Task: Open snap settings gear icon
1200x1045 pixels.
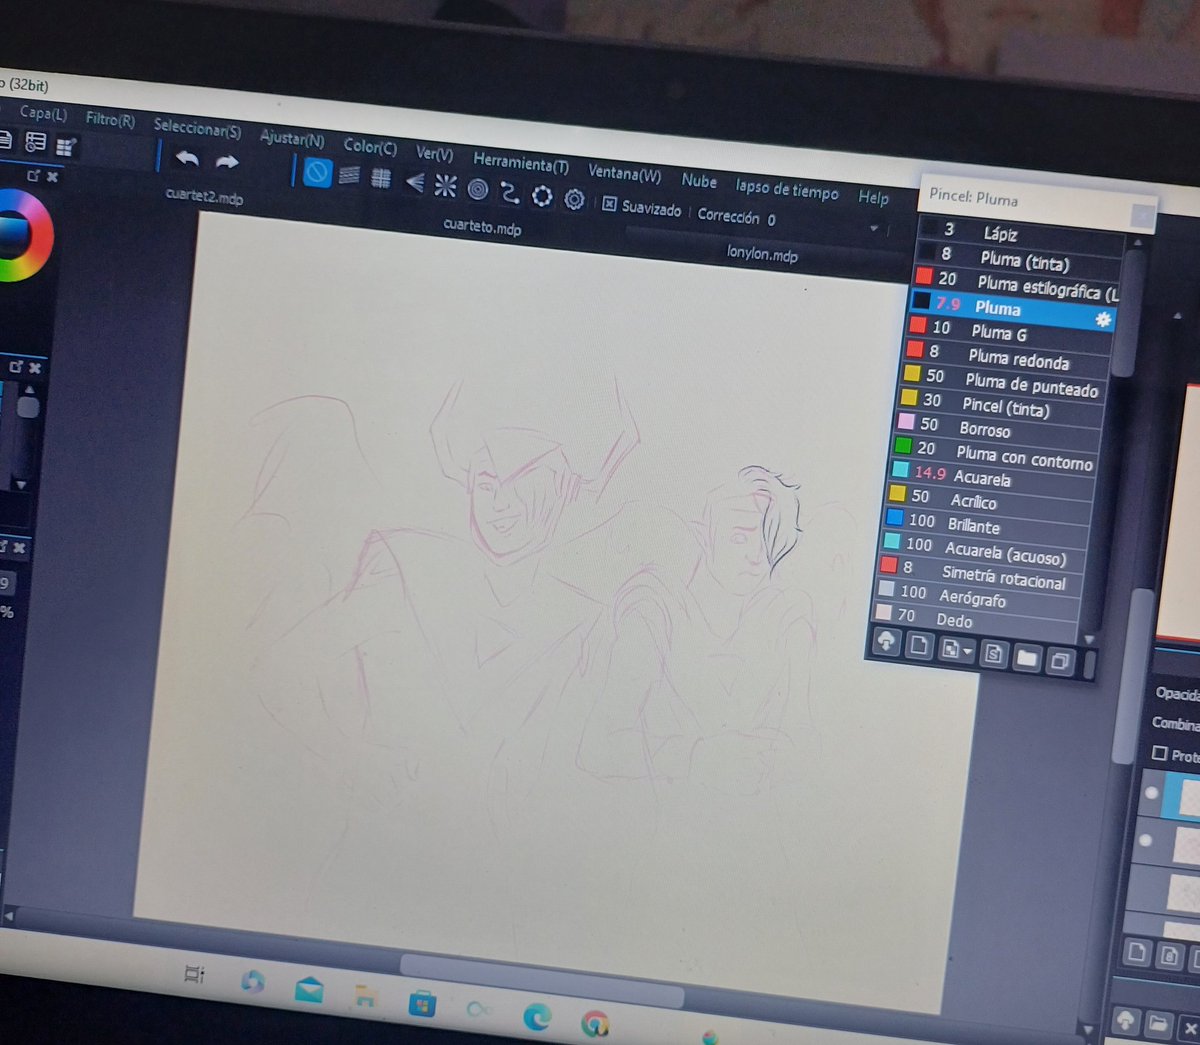Action: point(574,199)
